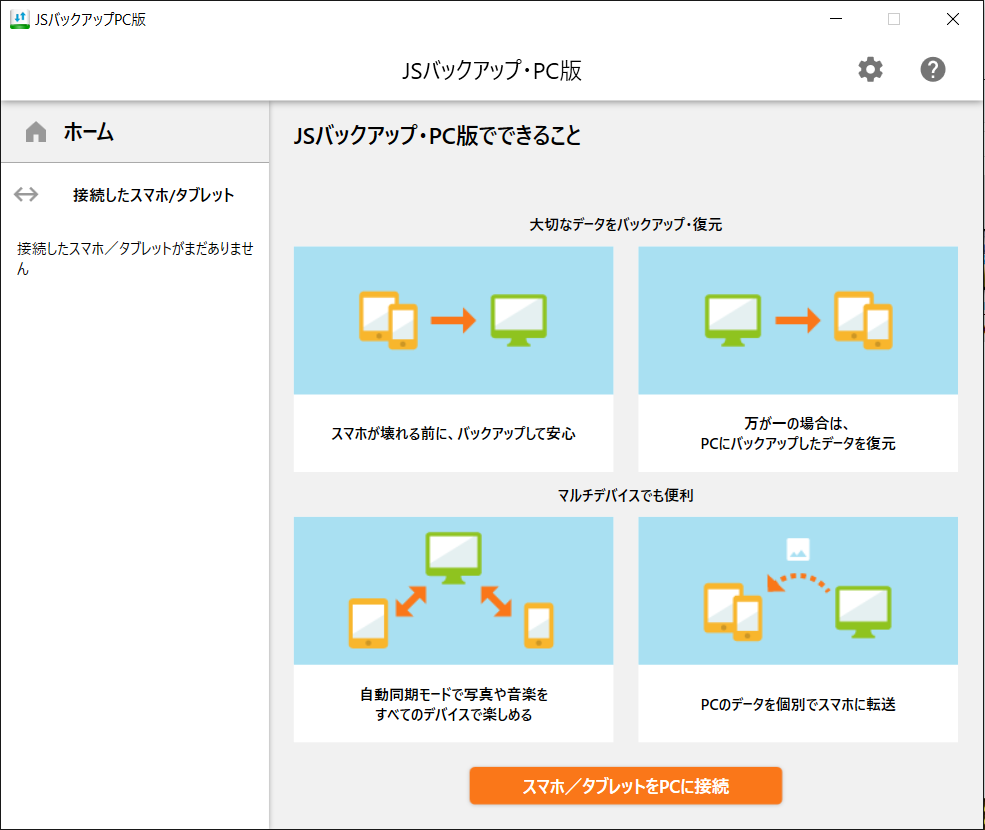Open help with the question mark icon
Image resolution: width=985 pixels, height=830 pixels.
[x=933, y=69]
